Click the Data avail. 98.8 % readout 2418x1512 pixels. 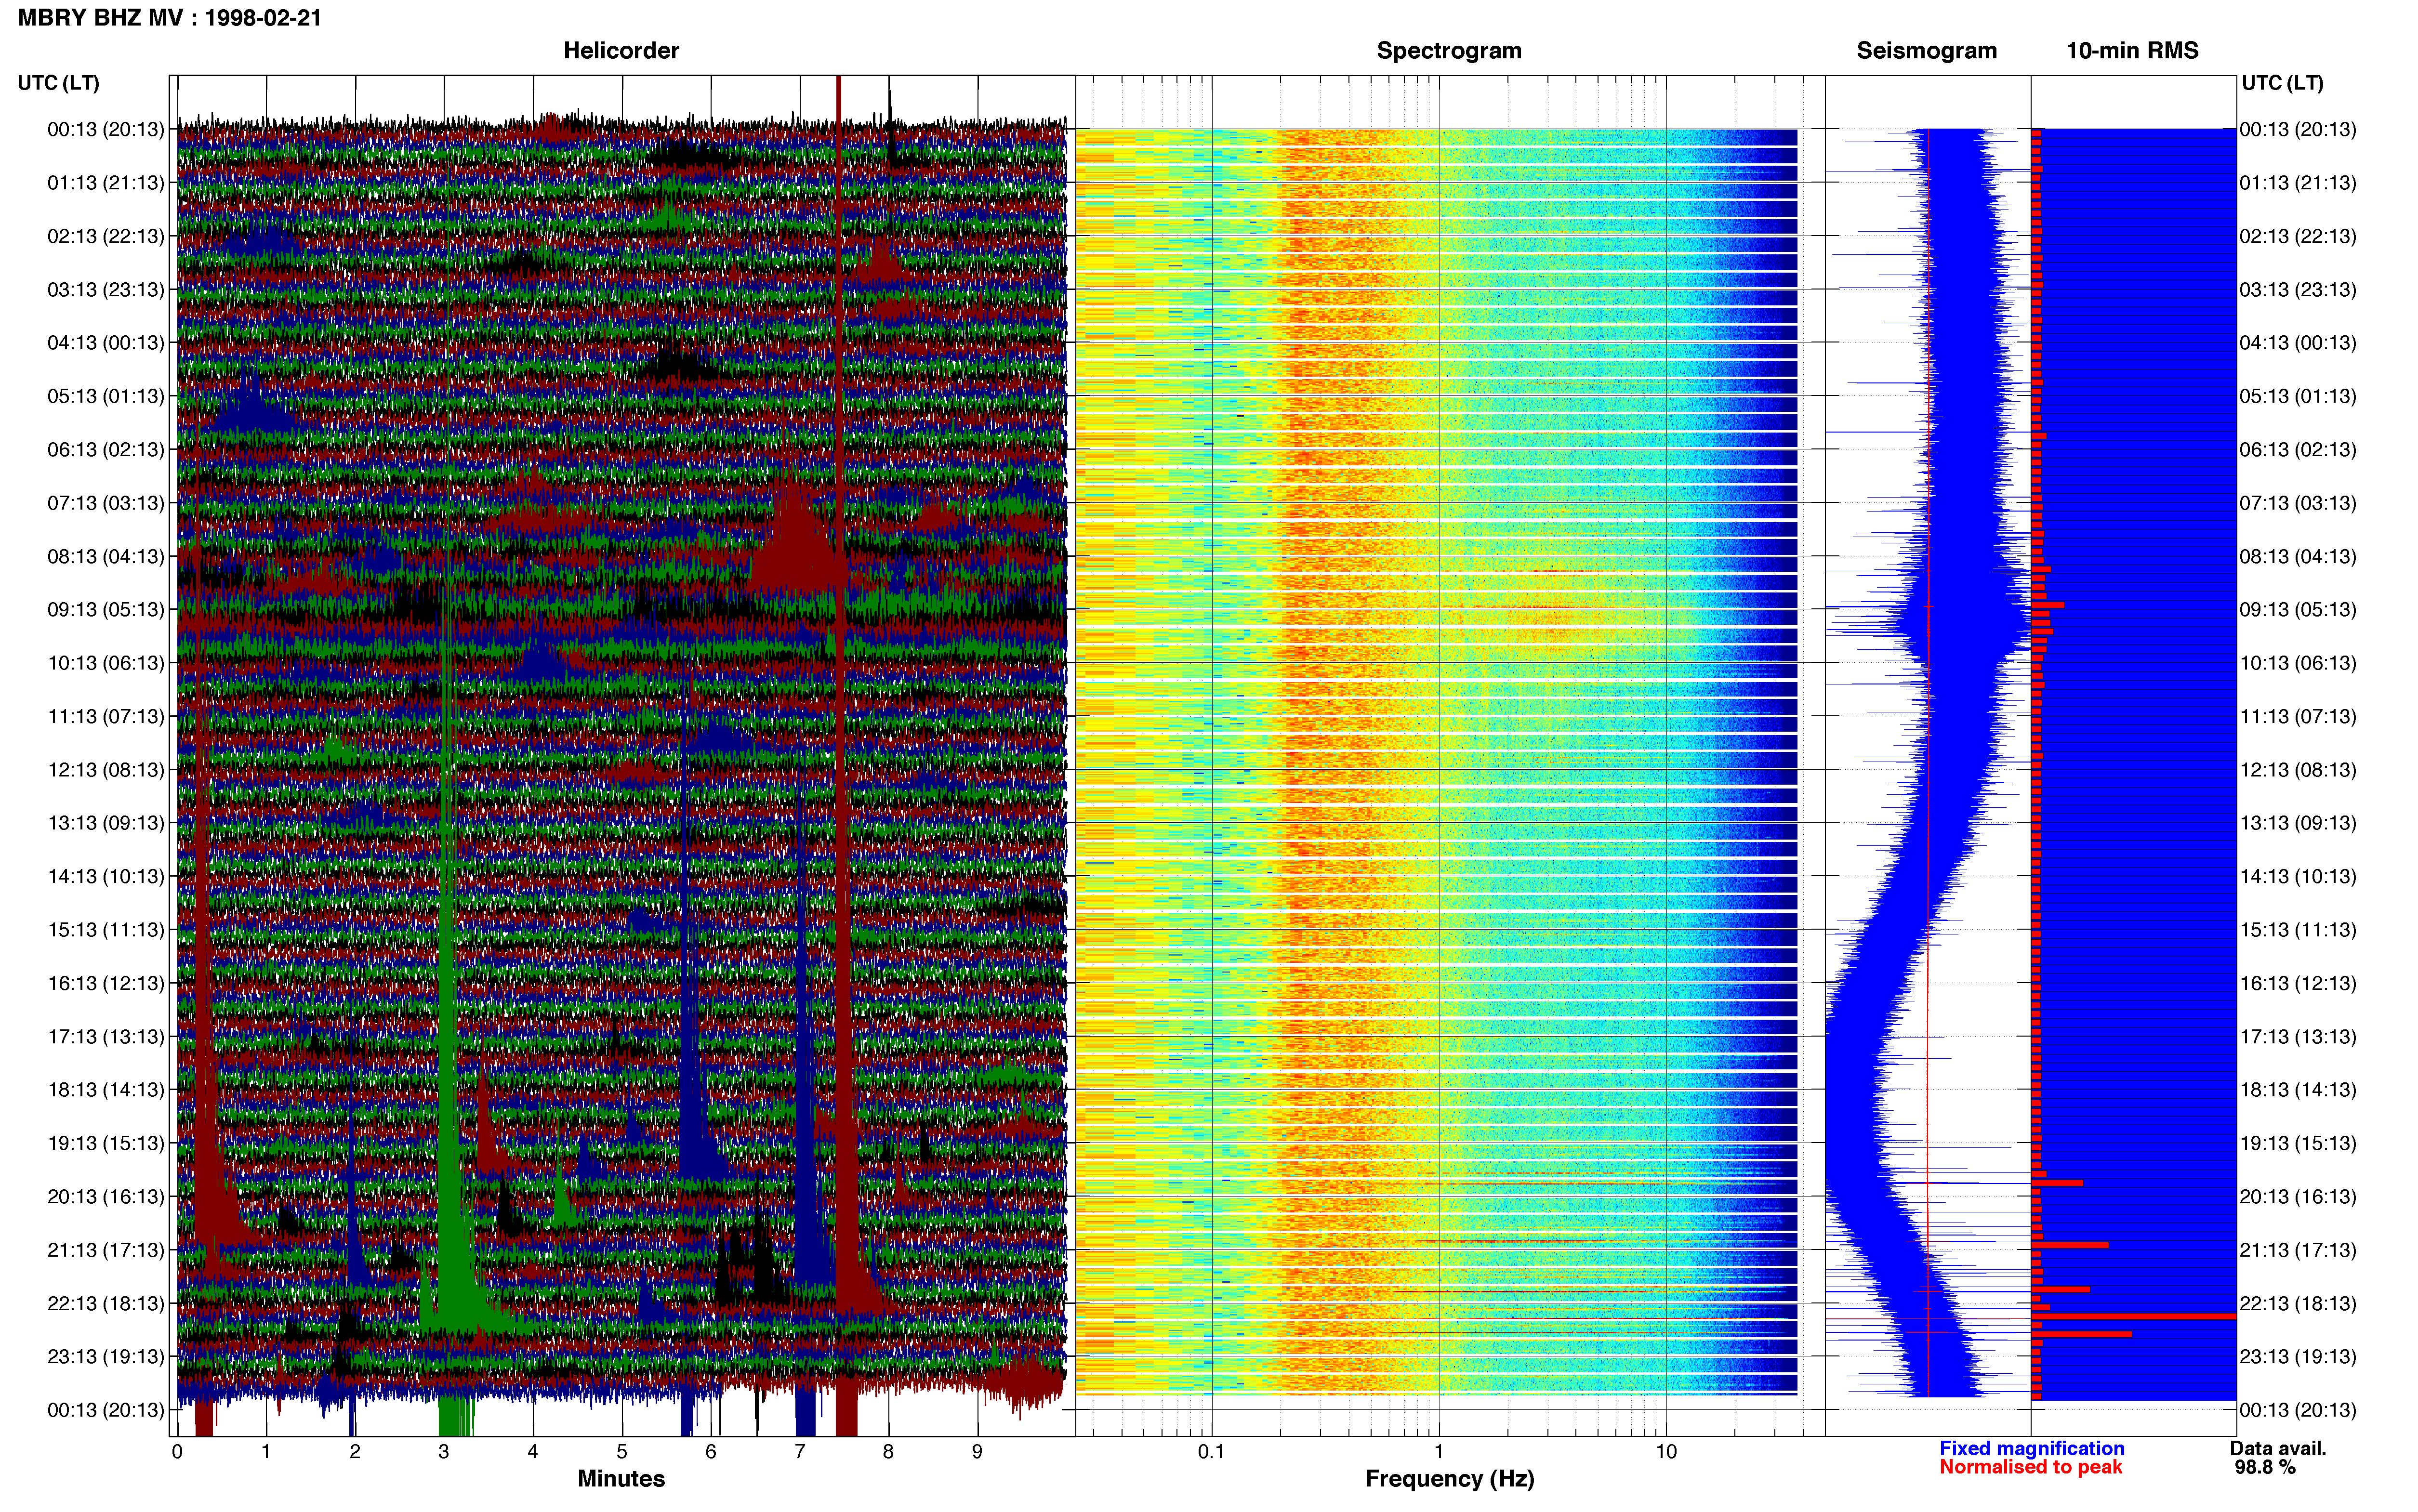pos(2278,1458)
